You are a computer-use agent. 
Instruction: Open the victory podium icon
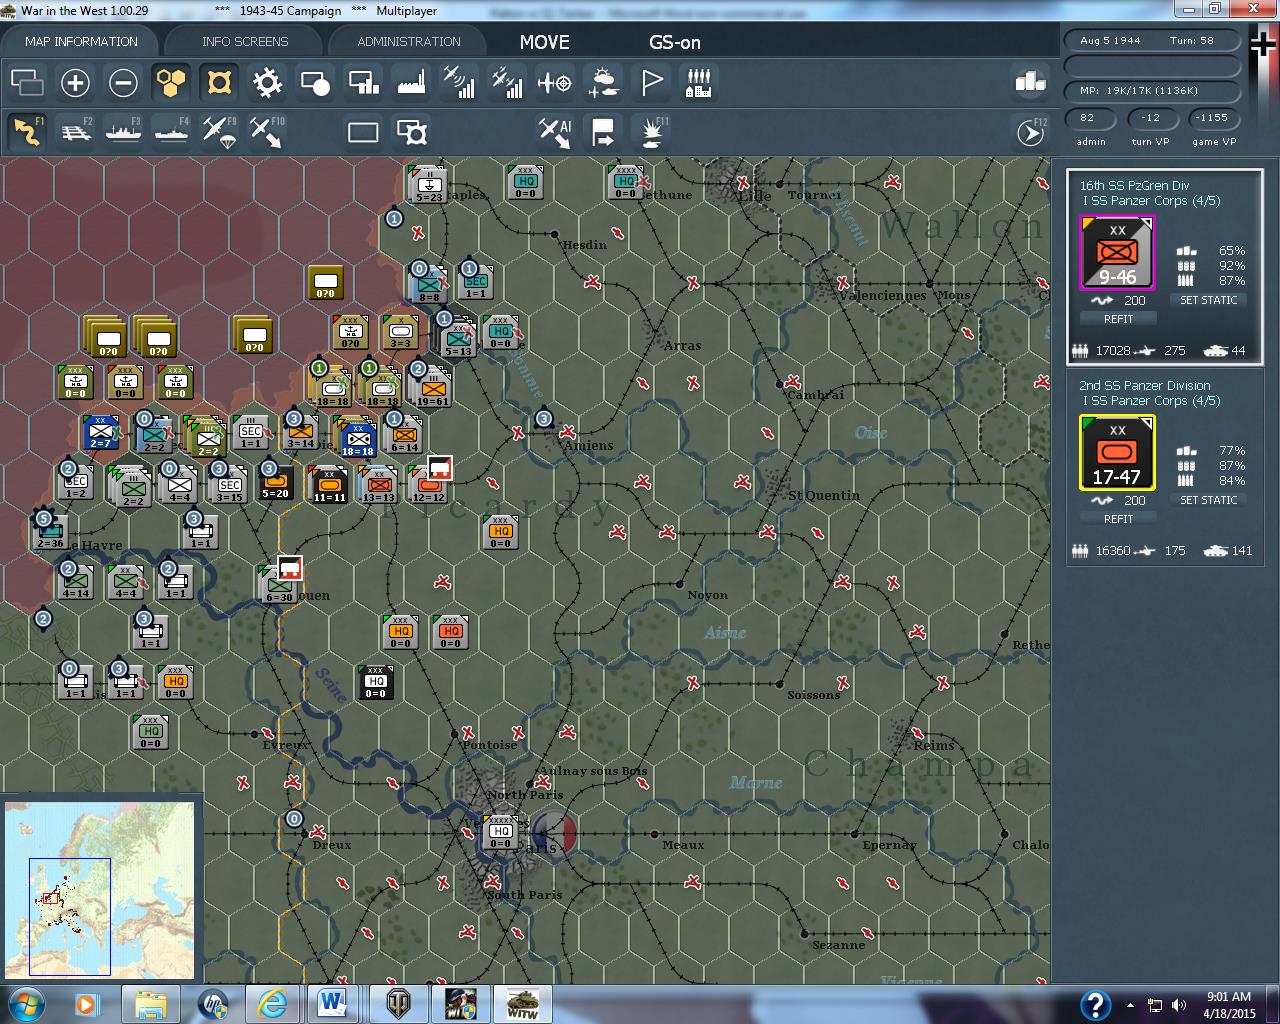tap(1029, 82)
